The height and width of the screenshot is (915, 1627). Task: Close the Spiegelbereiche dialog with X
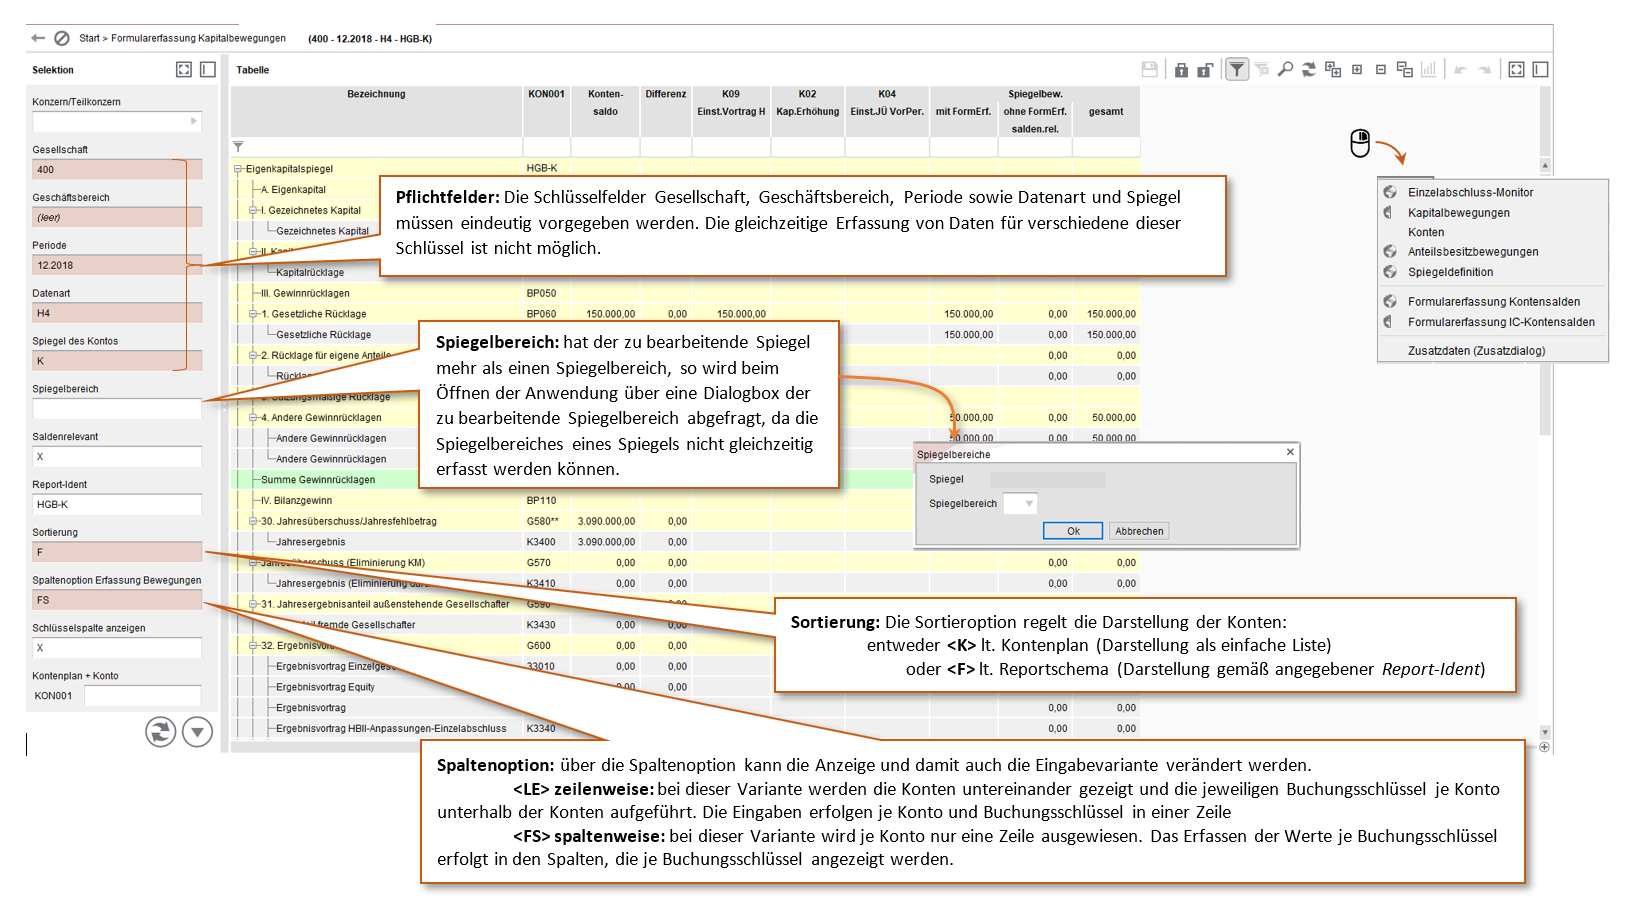click(1290, 452)
